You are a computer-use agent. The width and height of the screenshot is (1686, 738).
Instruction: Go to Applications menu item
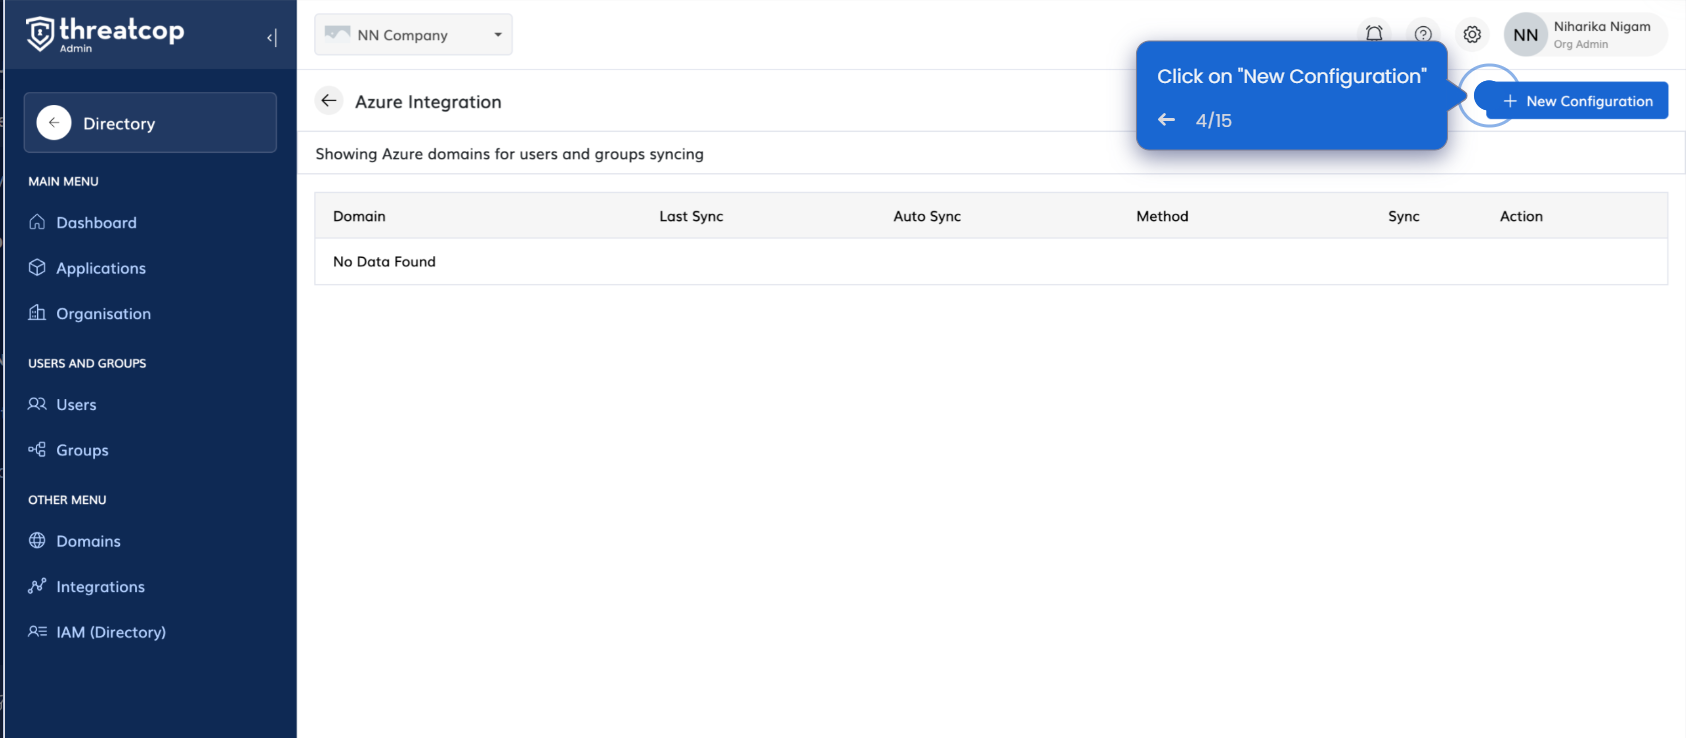click(x=100, y=268)
